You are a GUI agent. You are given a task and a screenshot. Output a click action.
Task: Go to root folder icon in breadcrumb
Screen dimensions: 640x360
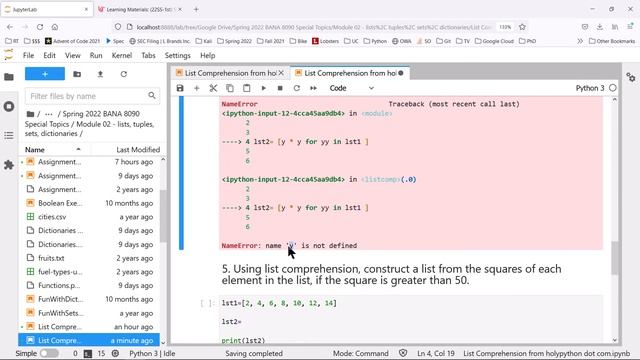(30, 114)
